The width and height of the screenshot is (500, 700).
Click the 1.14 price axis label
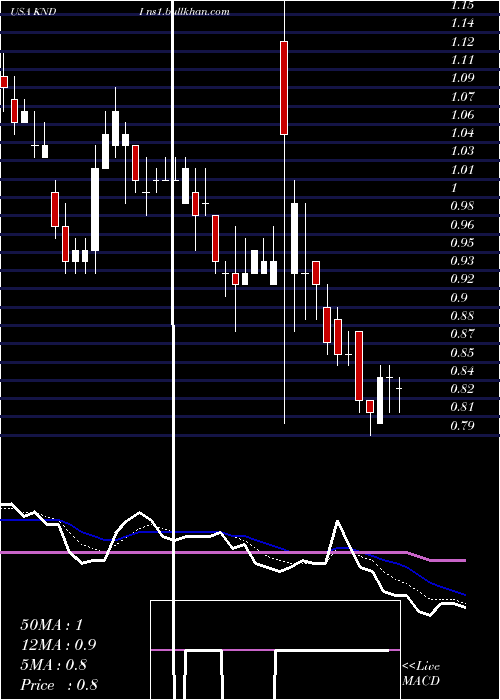pos(462,23)
